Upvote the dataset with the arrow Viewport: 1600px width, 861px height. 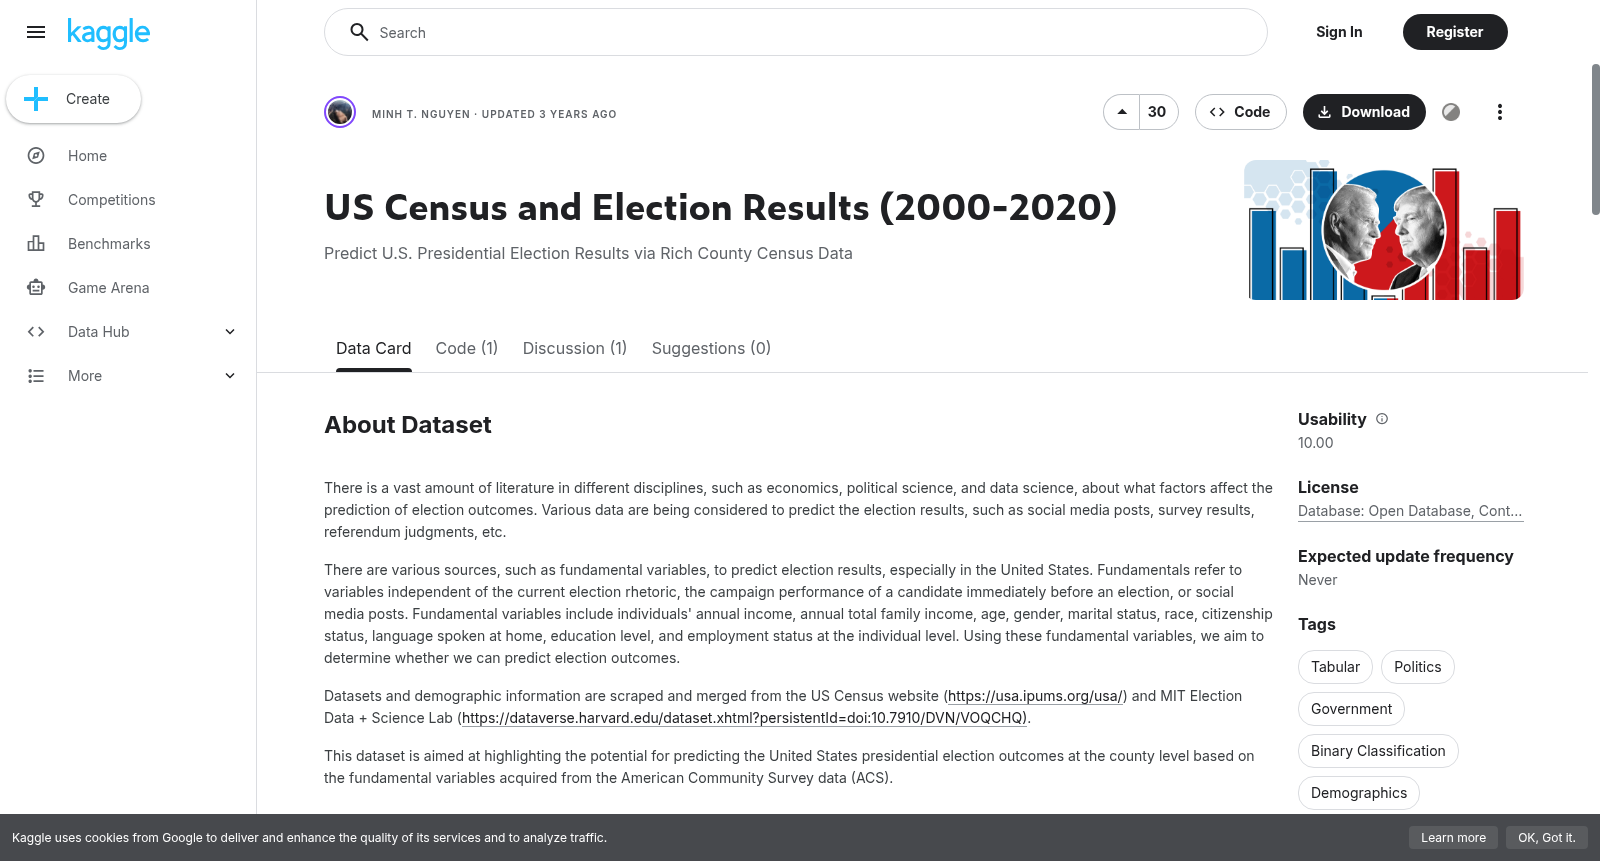coord(1122,112)
